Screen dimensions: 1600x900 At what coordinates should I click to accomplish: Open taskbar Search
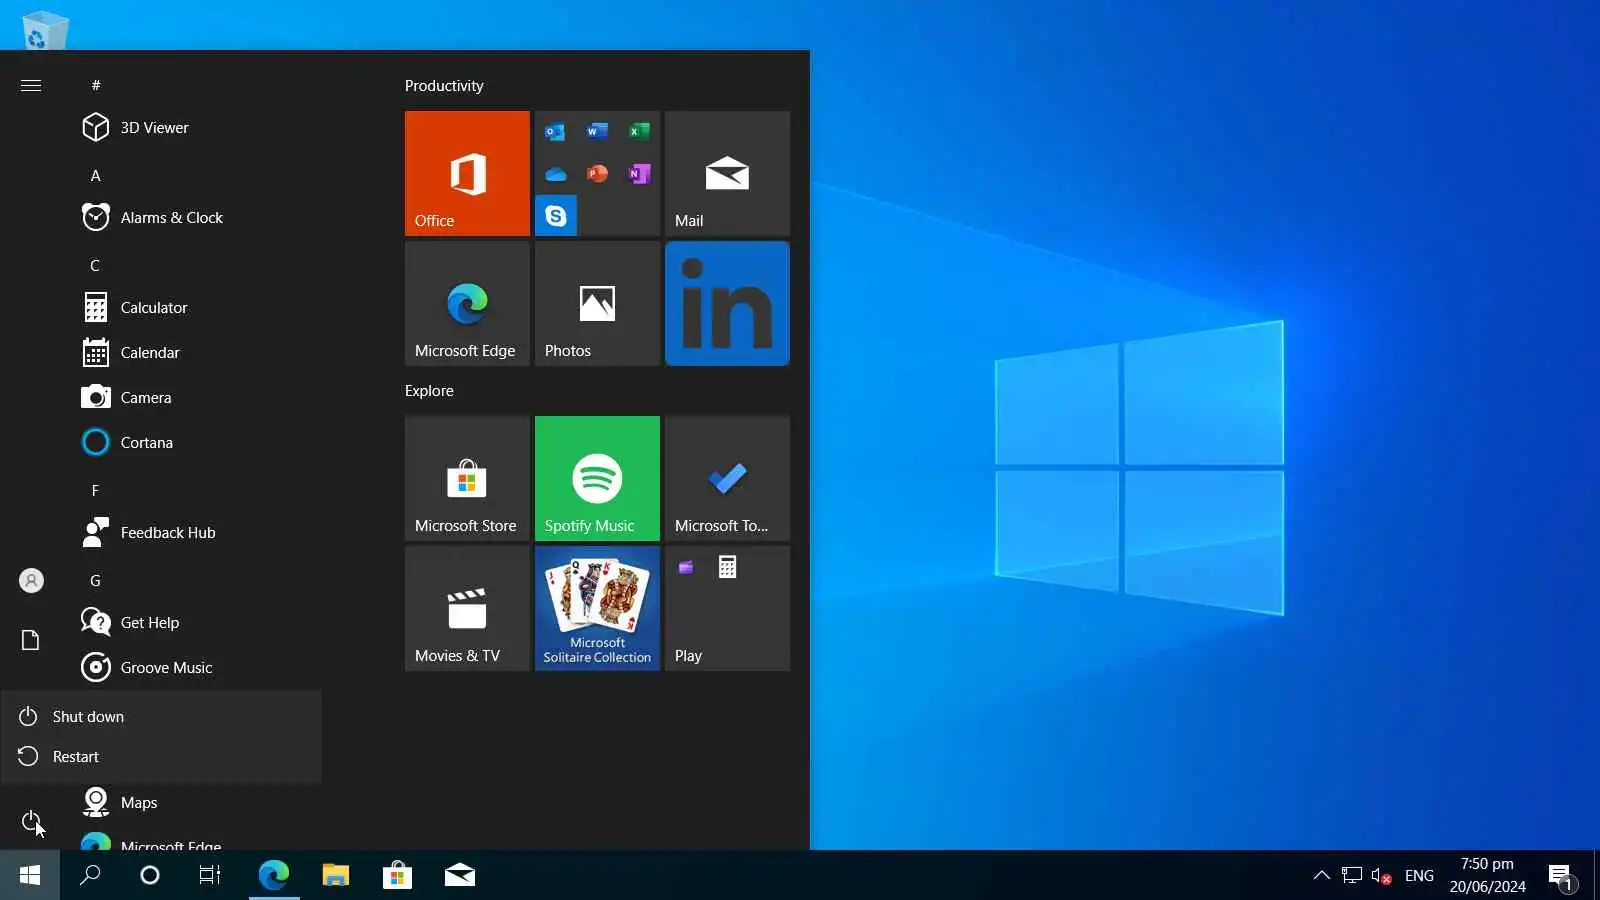[90, 875]
